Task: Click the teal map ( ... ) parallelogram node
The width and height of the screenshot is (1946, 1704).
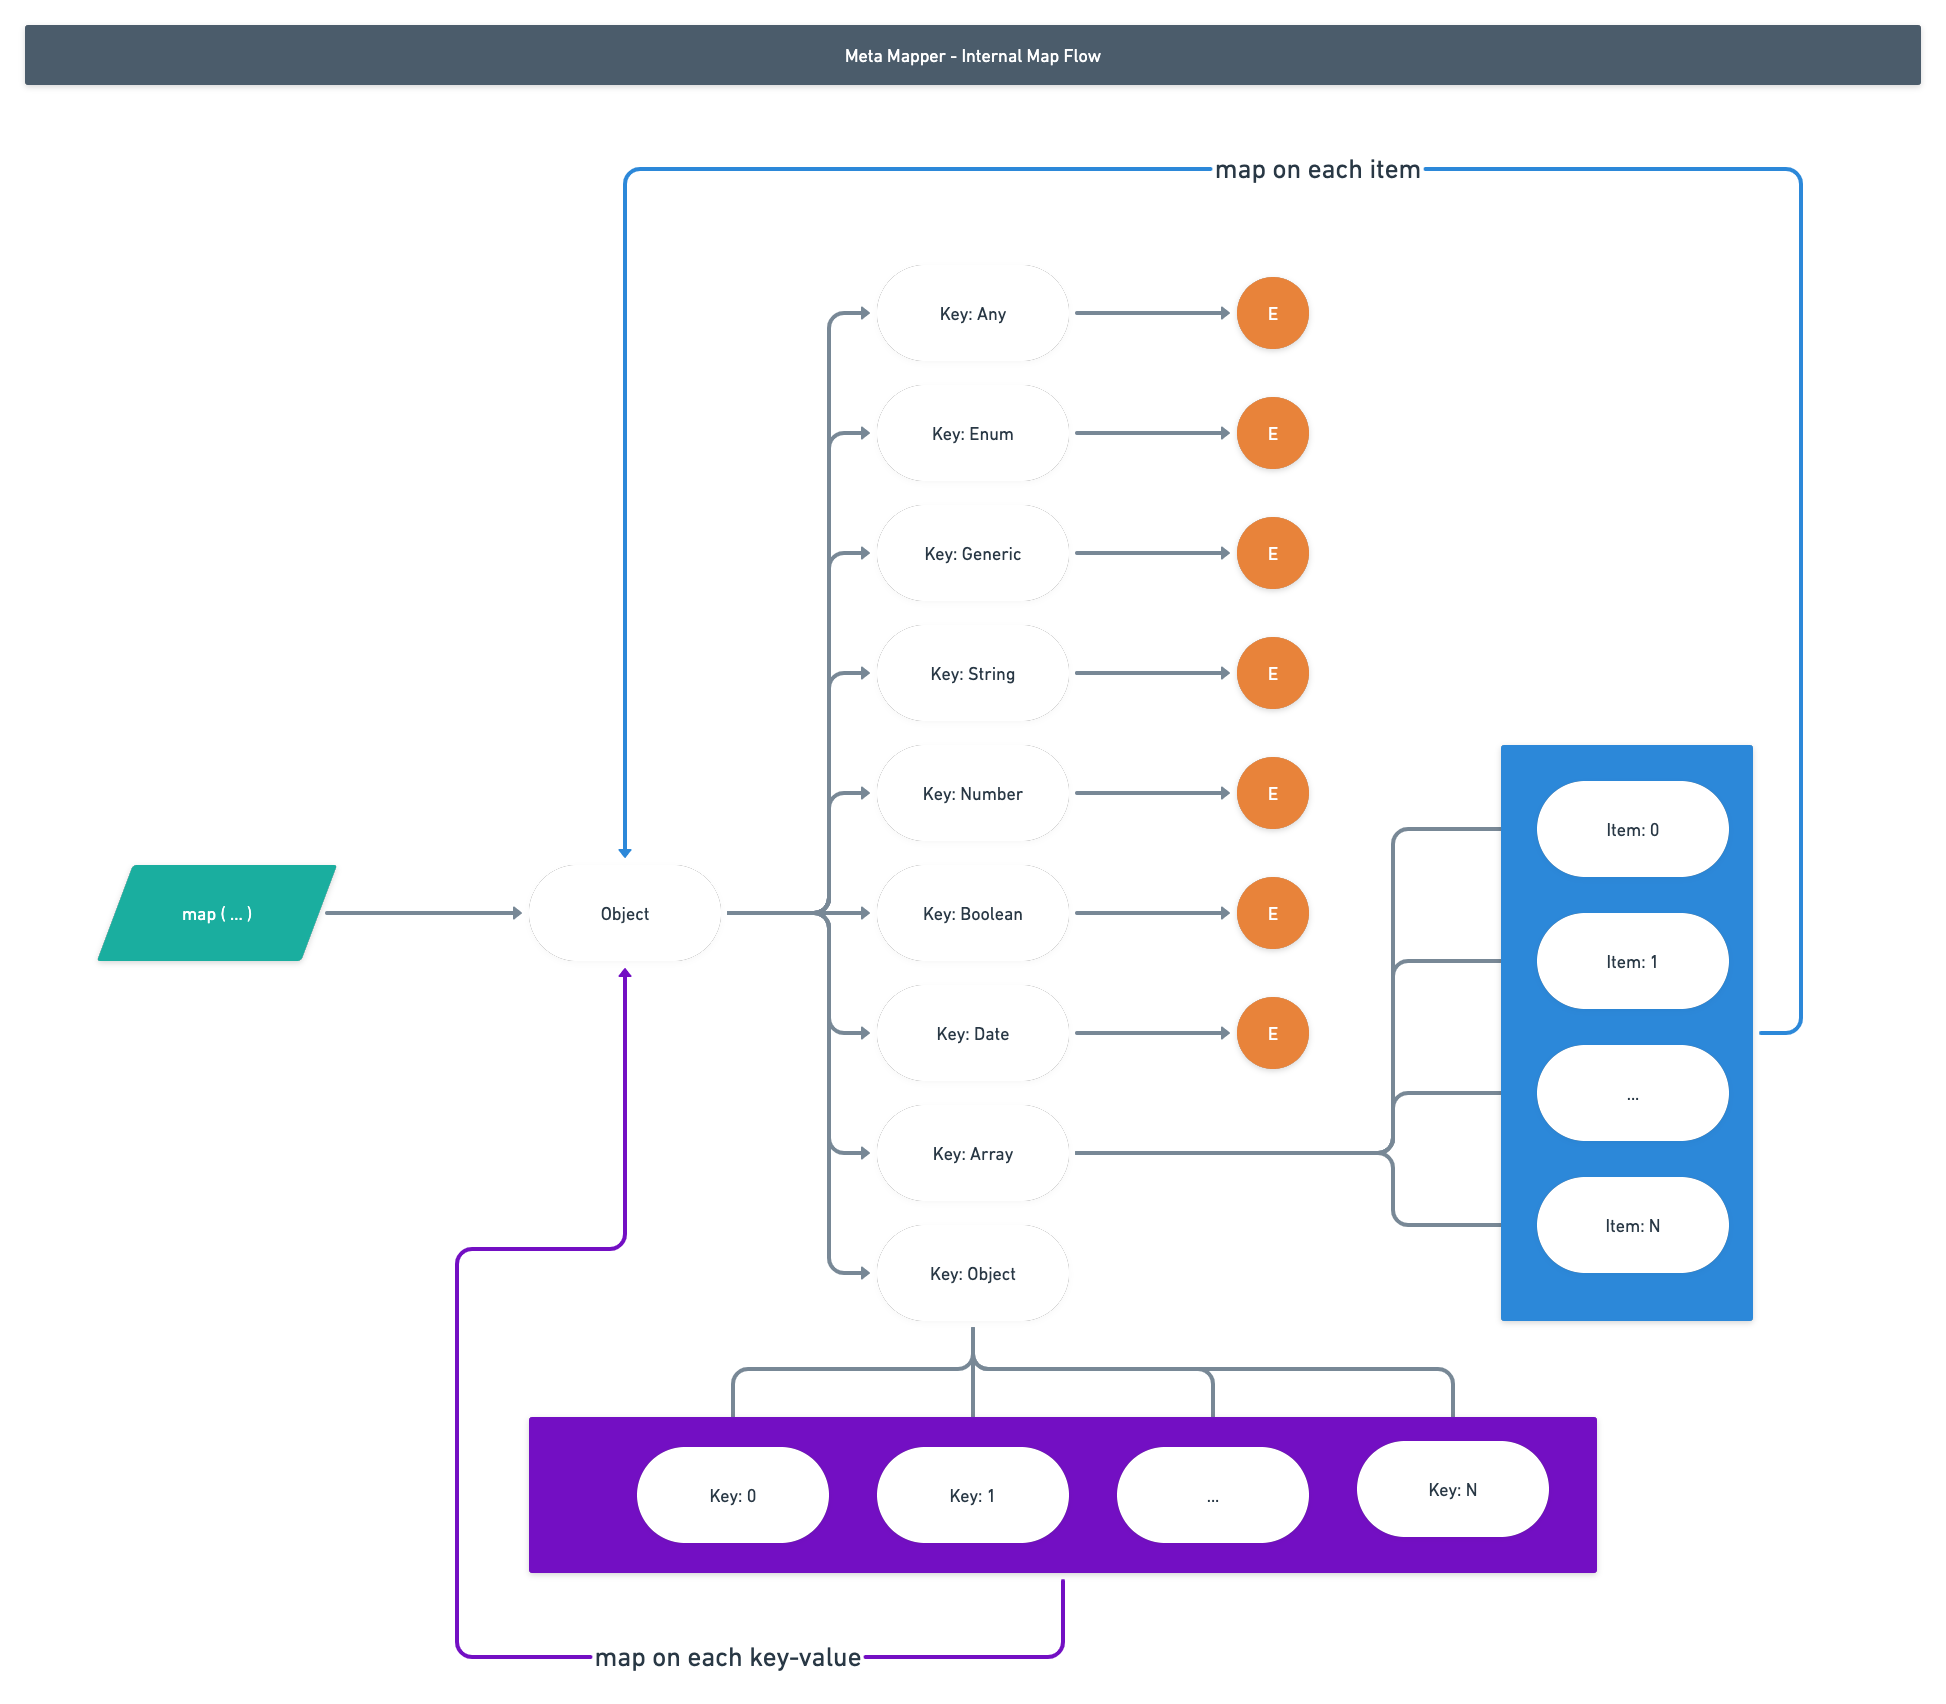Action: (x=217, y=913)
